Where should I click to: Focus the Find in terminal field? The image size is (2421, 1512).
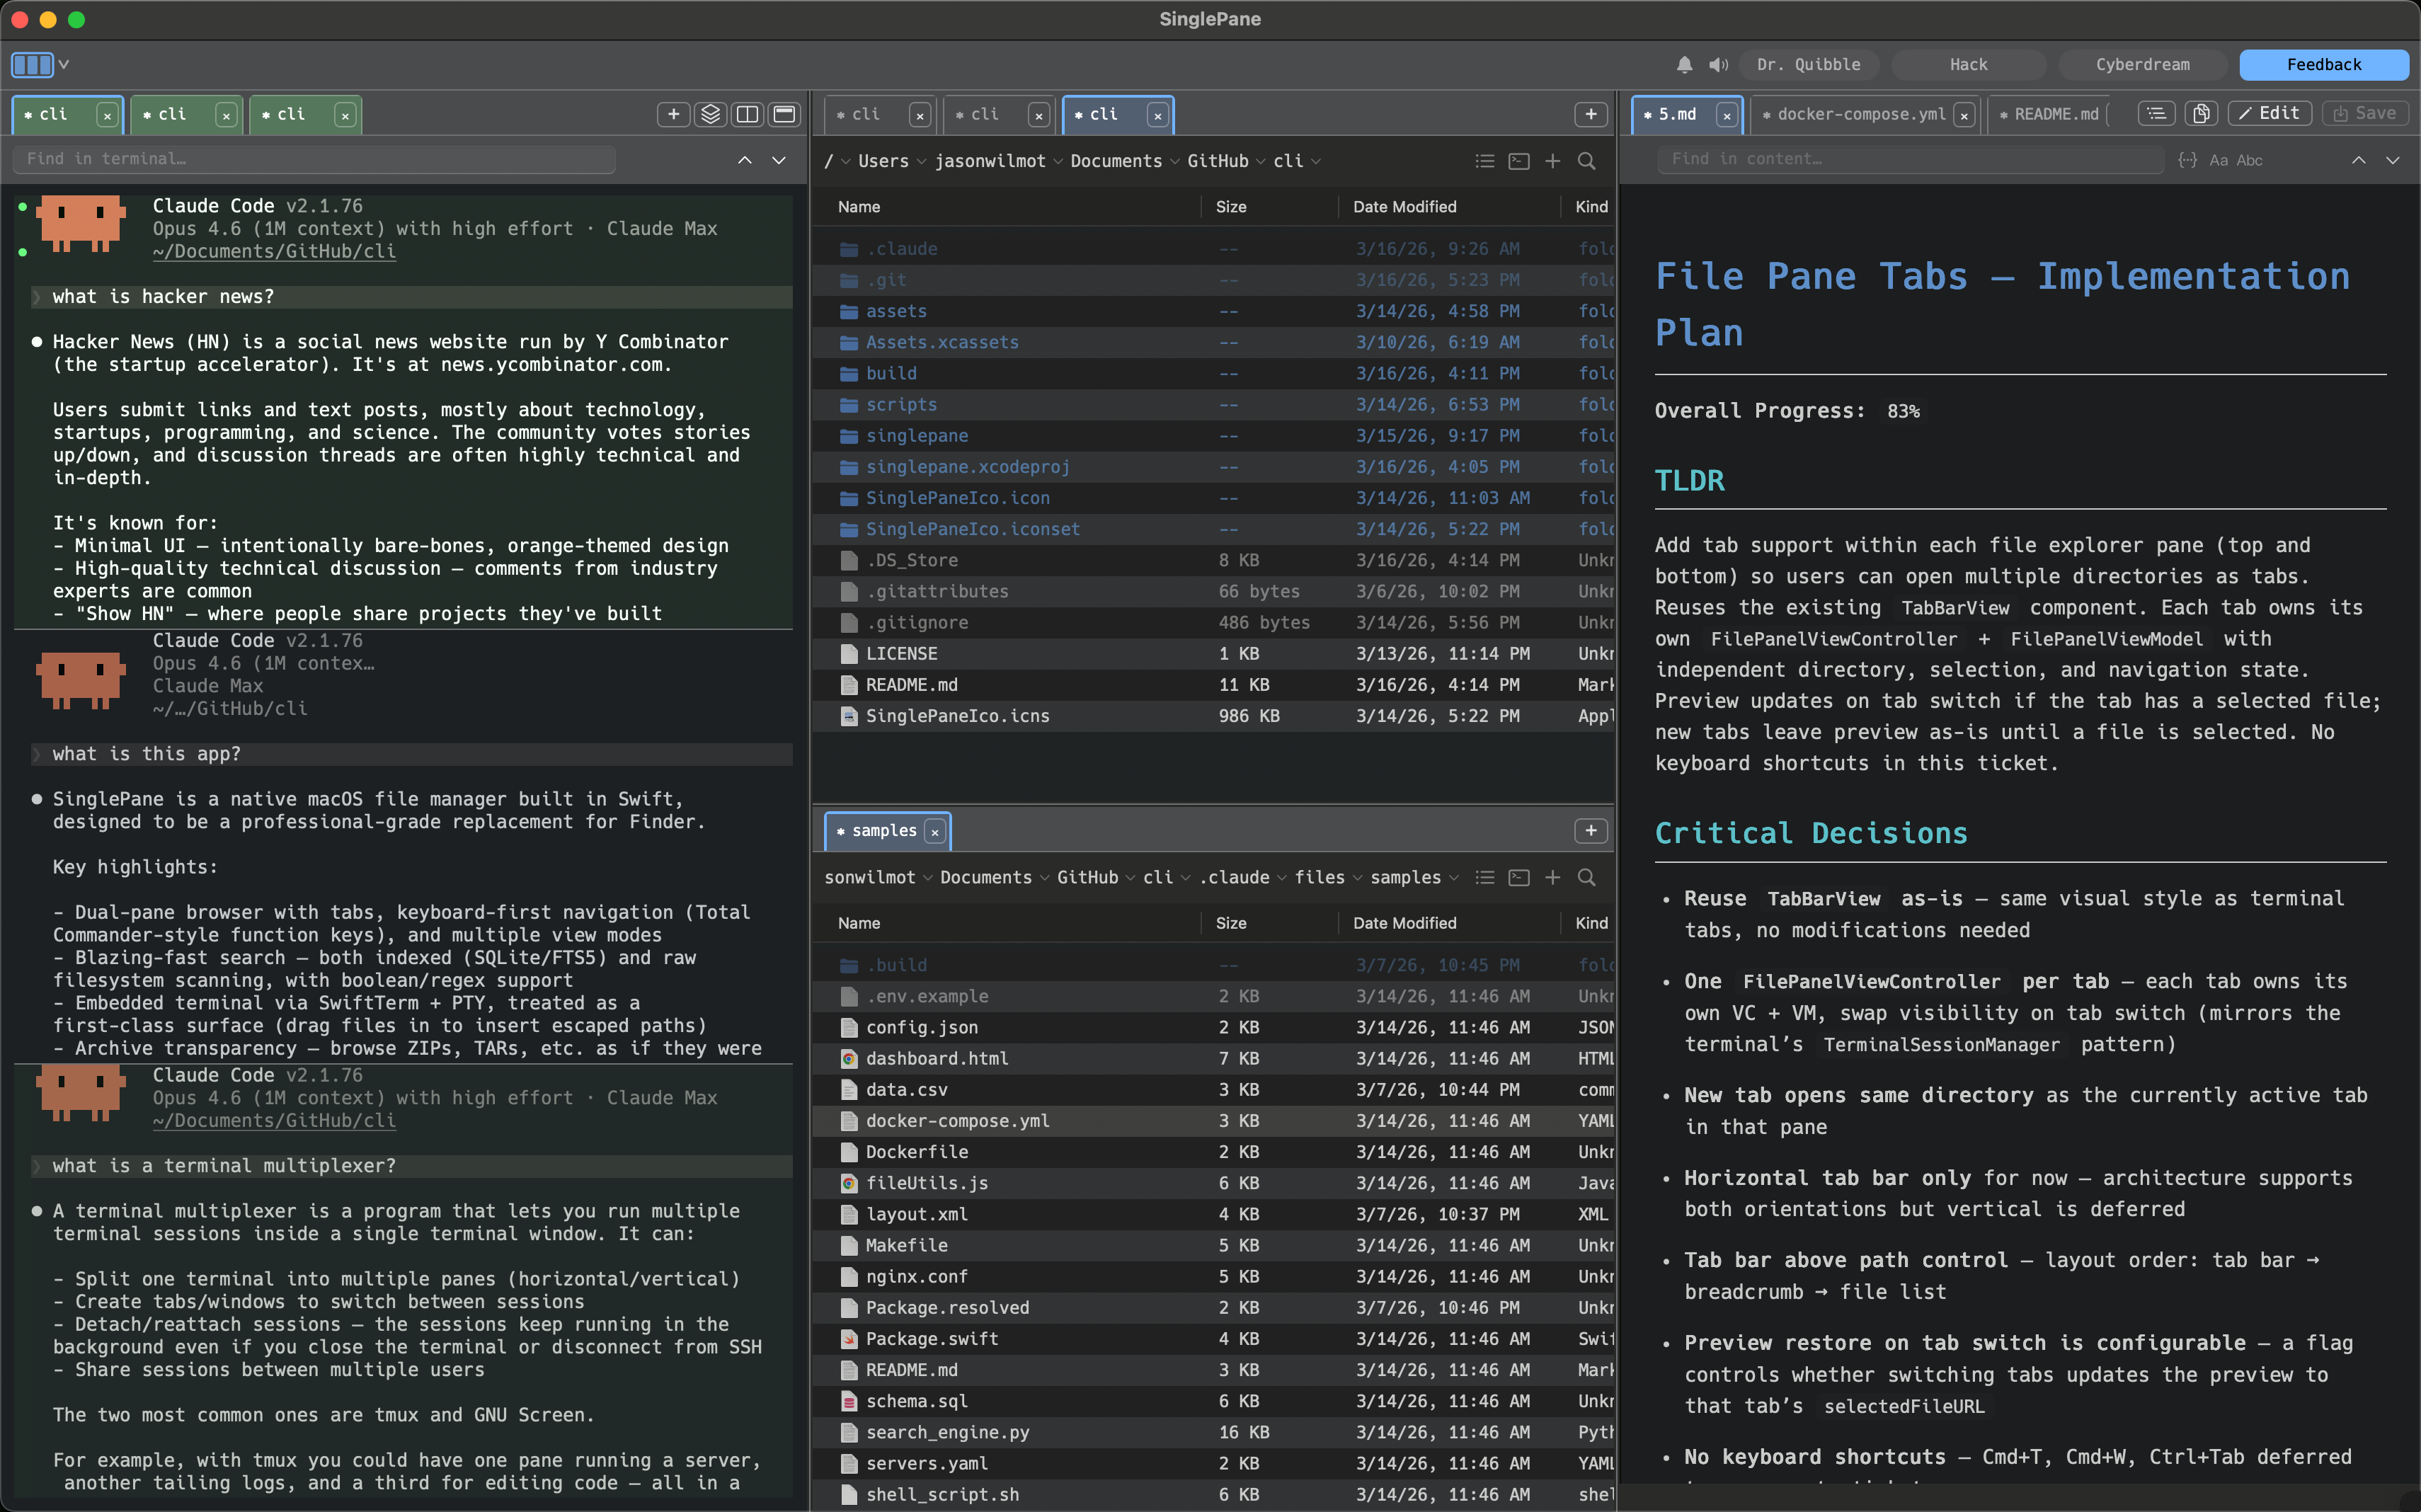[x=314, y=159]
